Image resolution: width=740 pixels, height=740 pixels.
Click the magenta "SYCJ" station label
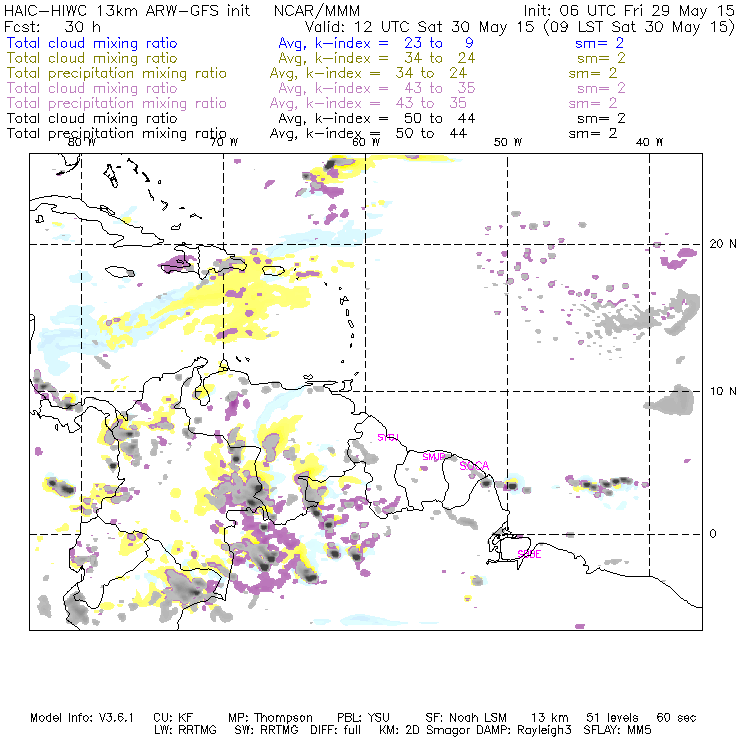point(388,437)
